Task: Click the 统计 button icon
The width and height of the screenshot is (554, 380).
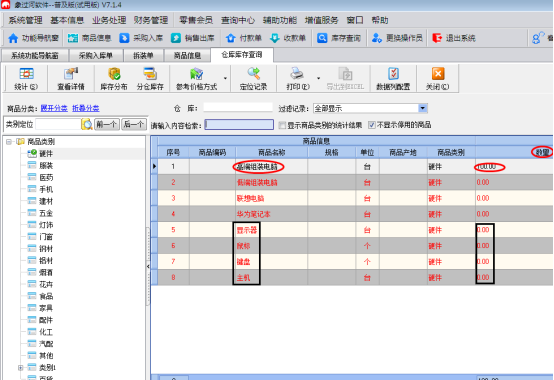Action: point(26,74)
